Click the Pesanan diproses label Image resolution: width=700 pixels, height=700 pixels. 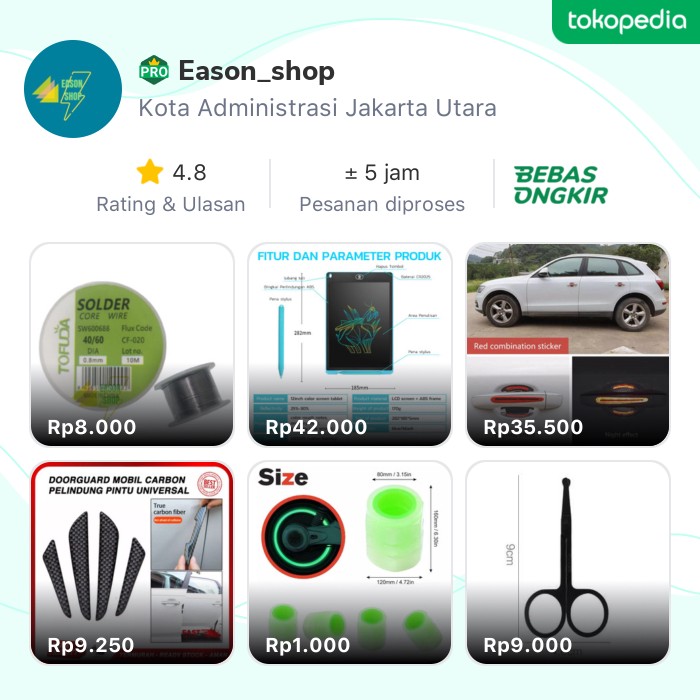pos(382,204)
